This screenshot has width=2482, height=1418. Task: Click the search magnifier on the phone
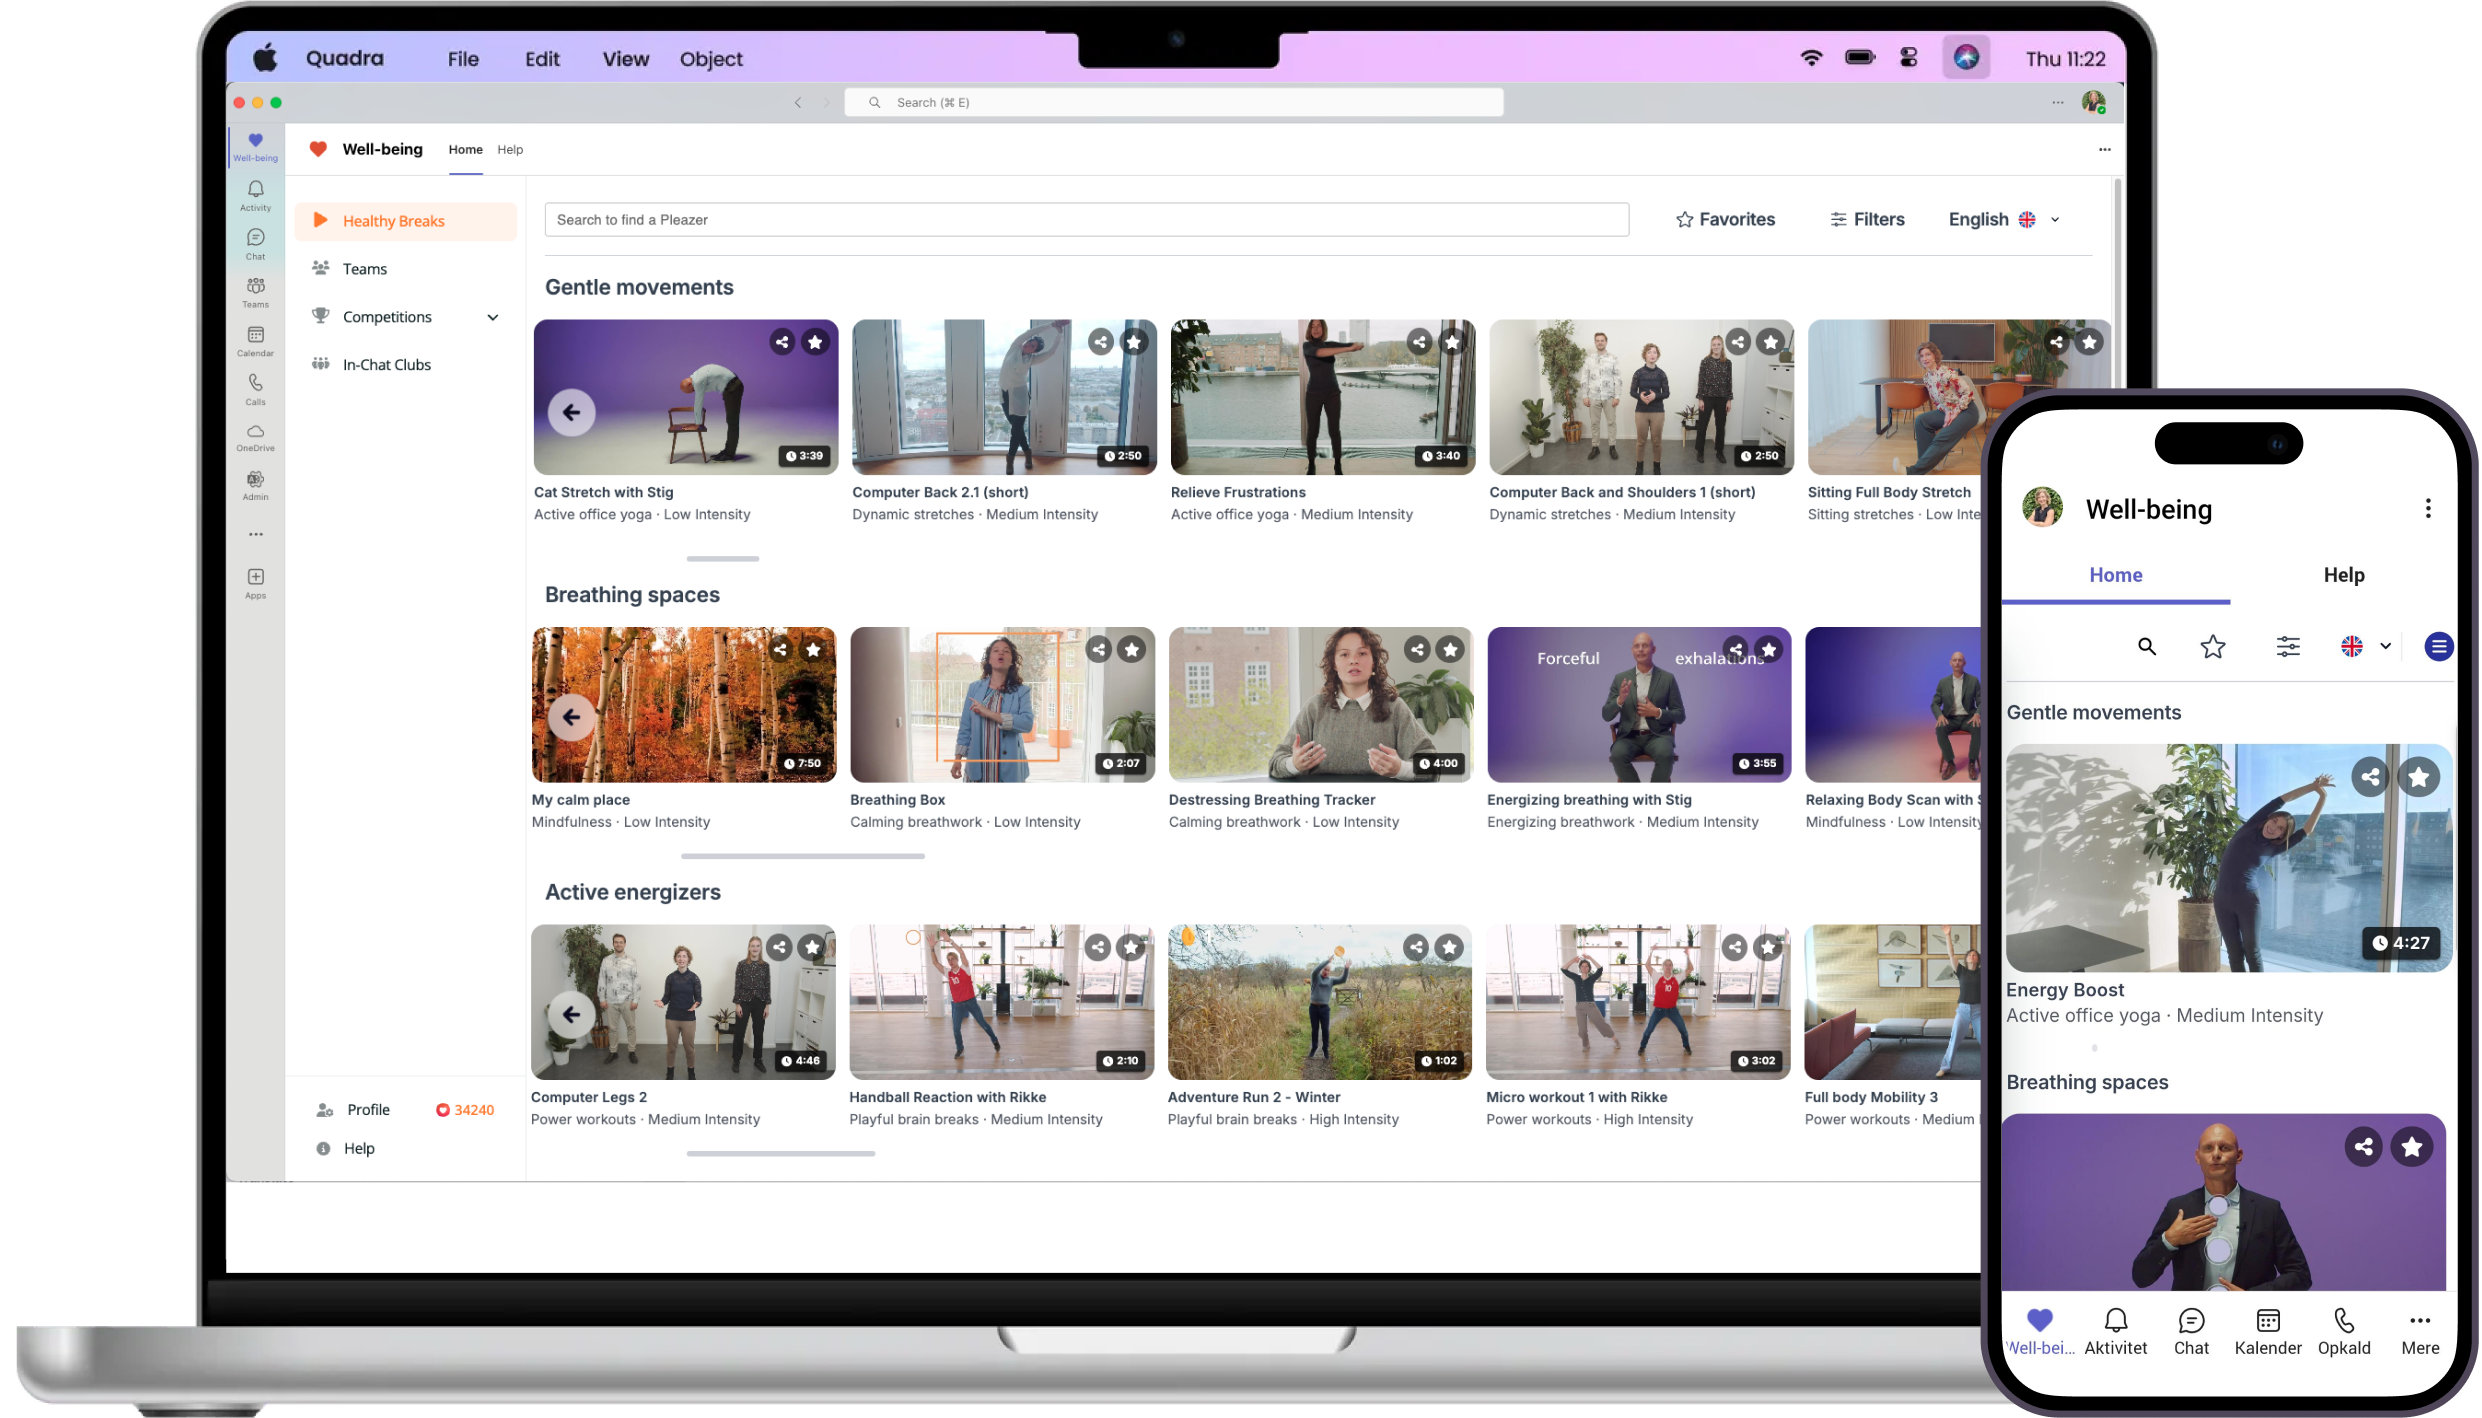point(2146,647)
